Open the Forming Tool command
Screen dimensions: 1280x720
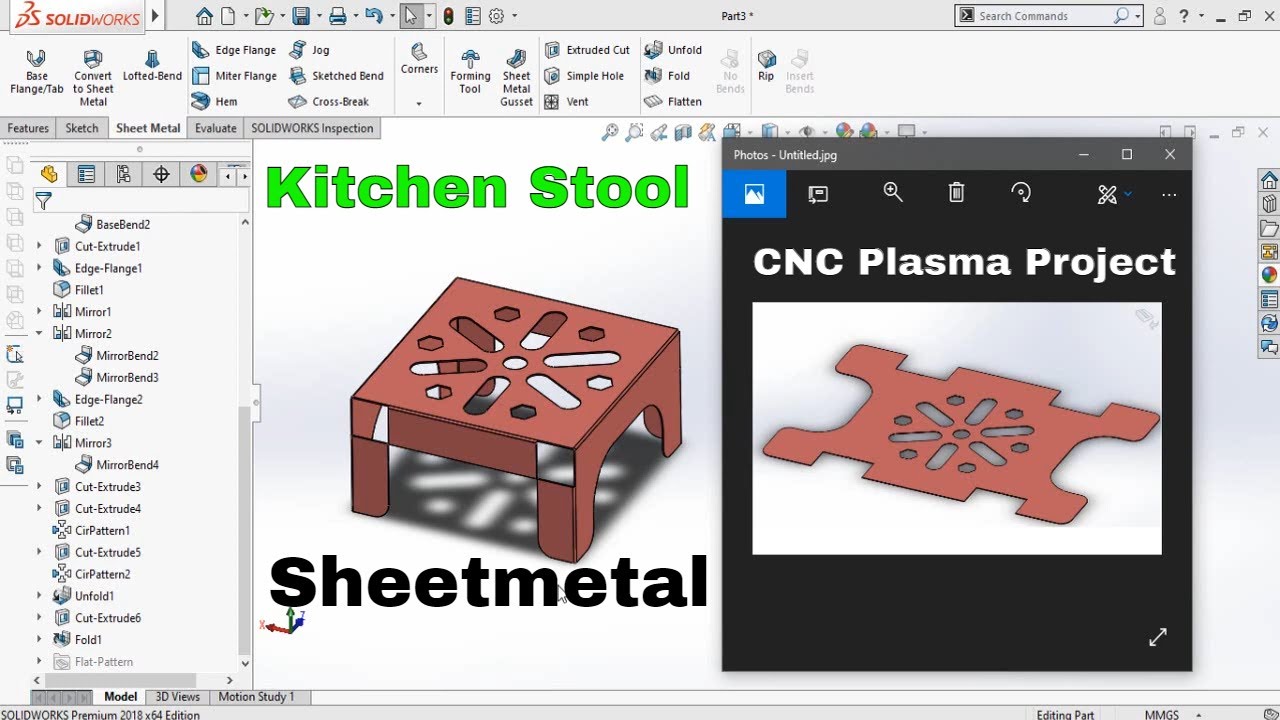[x=470, y=72]
